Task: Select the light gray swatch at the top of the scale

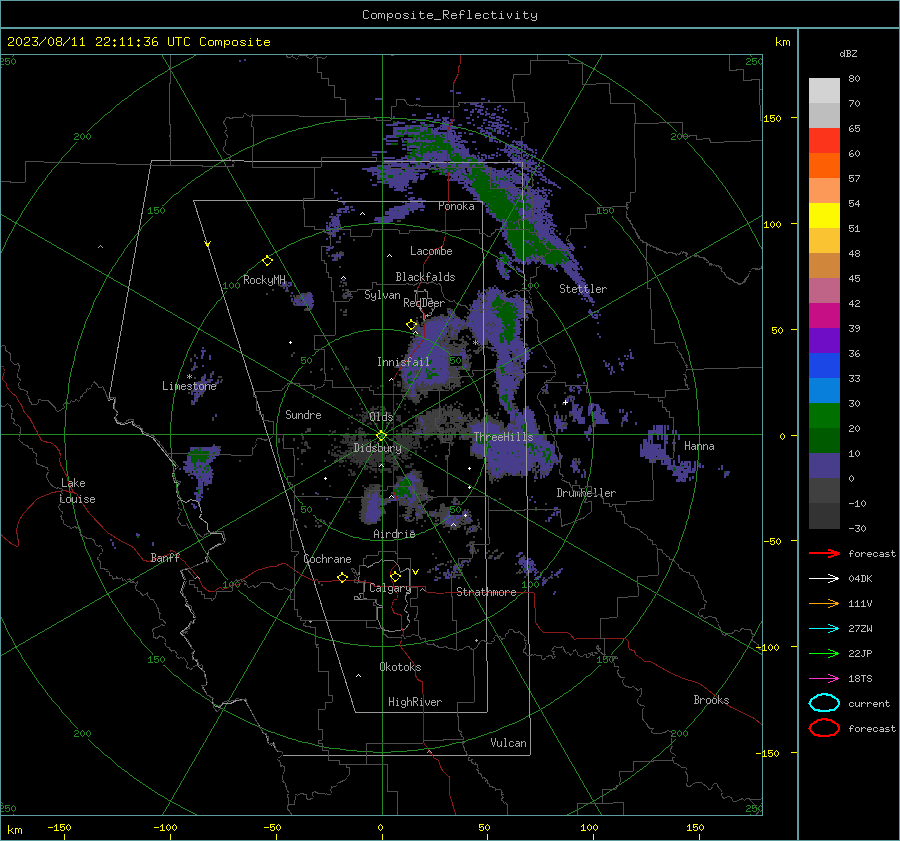Action: [x=824, y=90]
